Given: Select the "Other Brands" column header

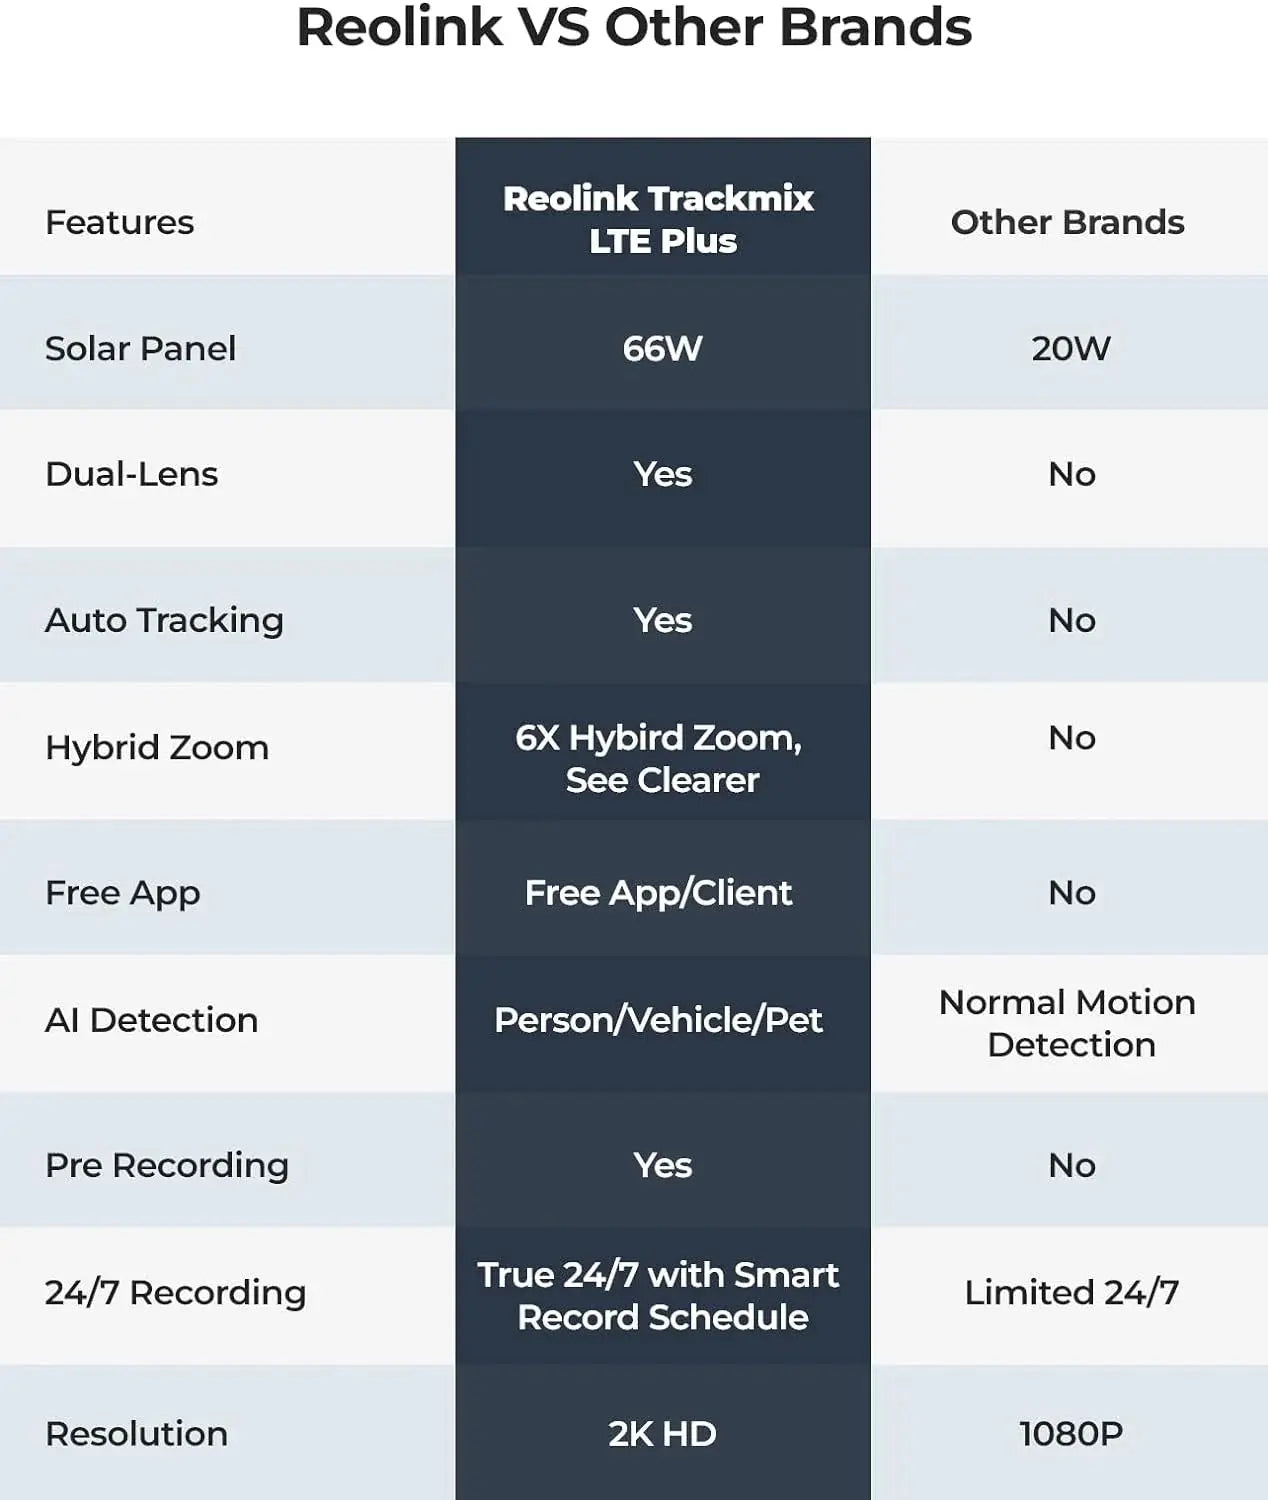Looking at the screenshot, I should point(1067,222).
